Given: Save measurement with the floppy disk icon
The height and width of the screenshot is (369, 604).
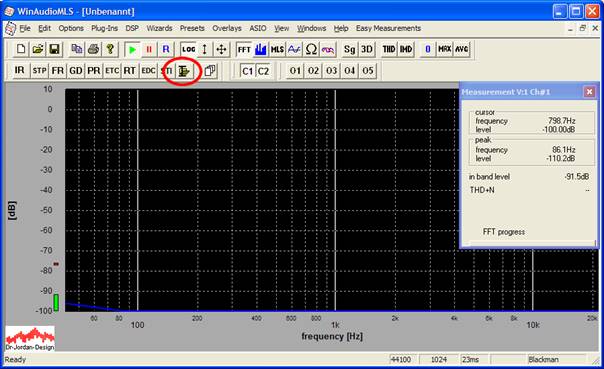Looking at the screenshot, I should coord(54,49).
